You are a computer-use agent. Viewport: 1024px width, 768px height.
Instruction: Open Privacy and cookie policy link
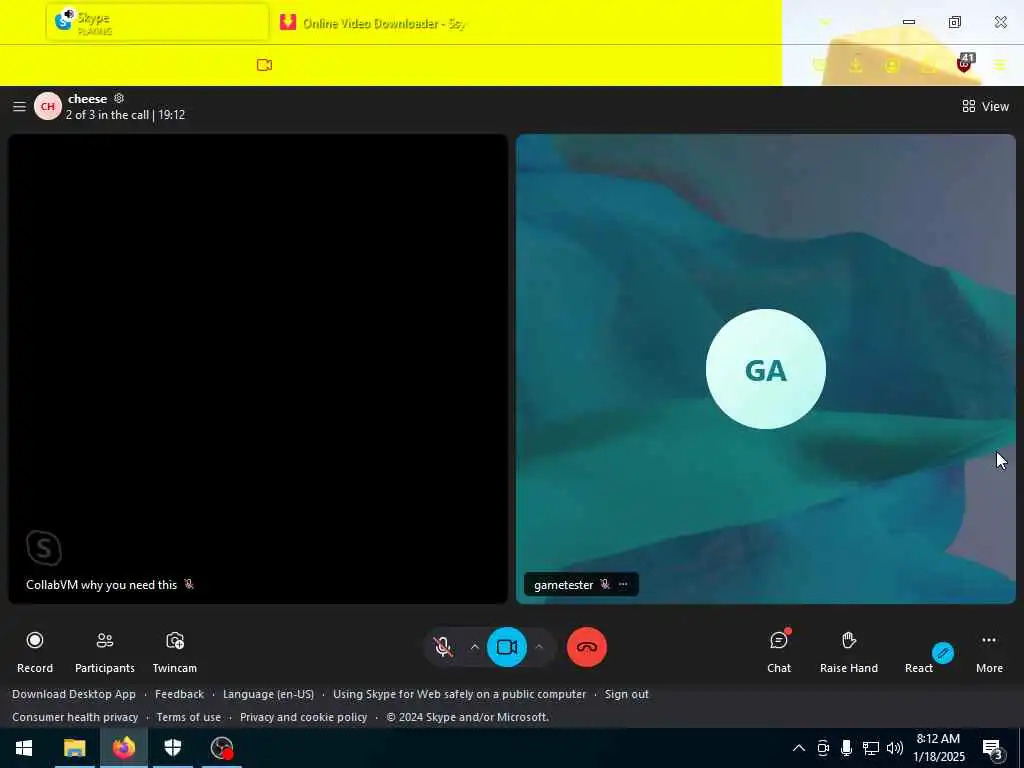click(x=303, y=717)
